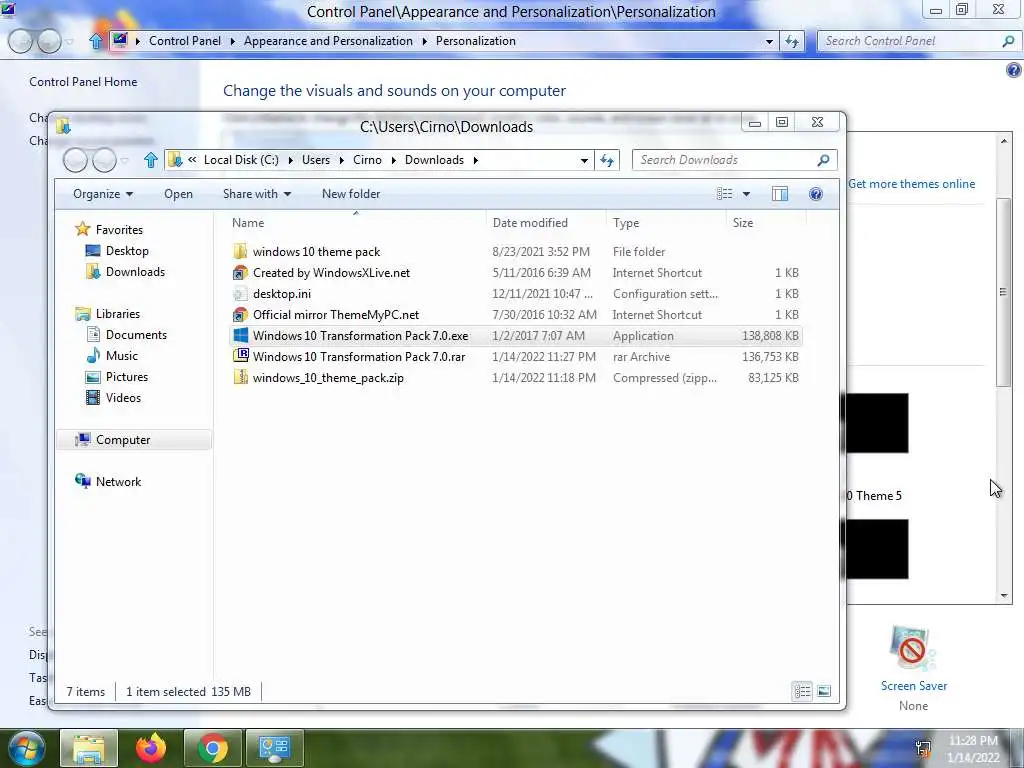
Task: Open the Share with dropdown
Action: click(x=257, y=194)
